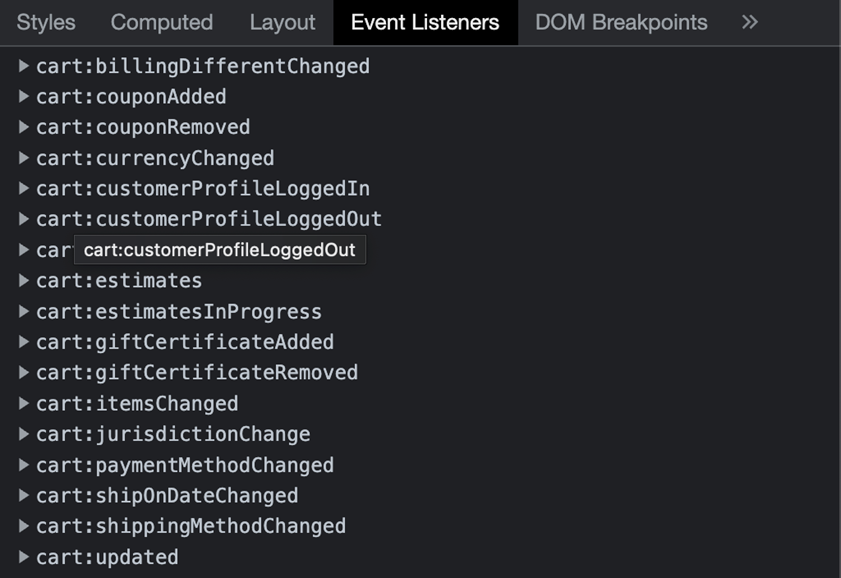
Task: Expand the cart:couponRemoved disclosure triangle
Action: [24, 127]
